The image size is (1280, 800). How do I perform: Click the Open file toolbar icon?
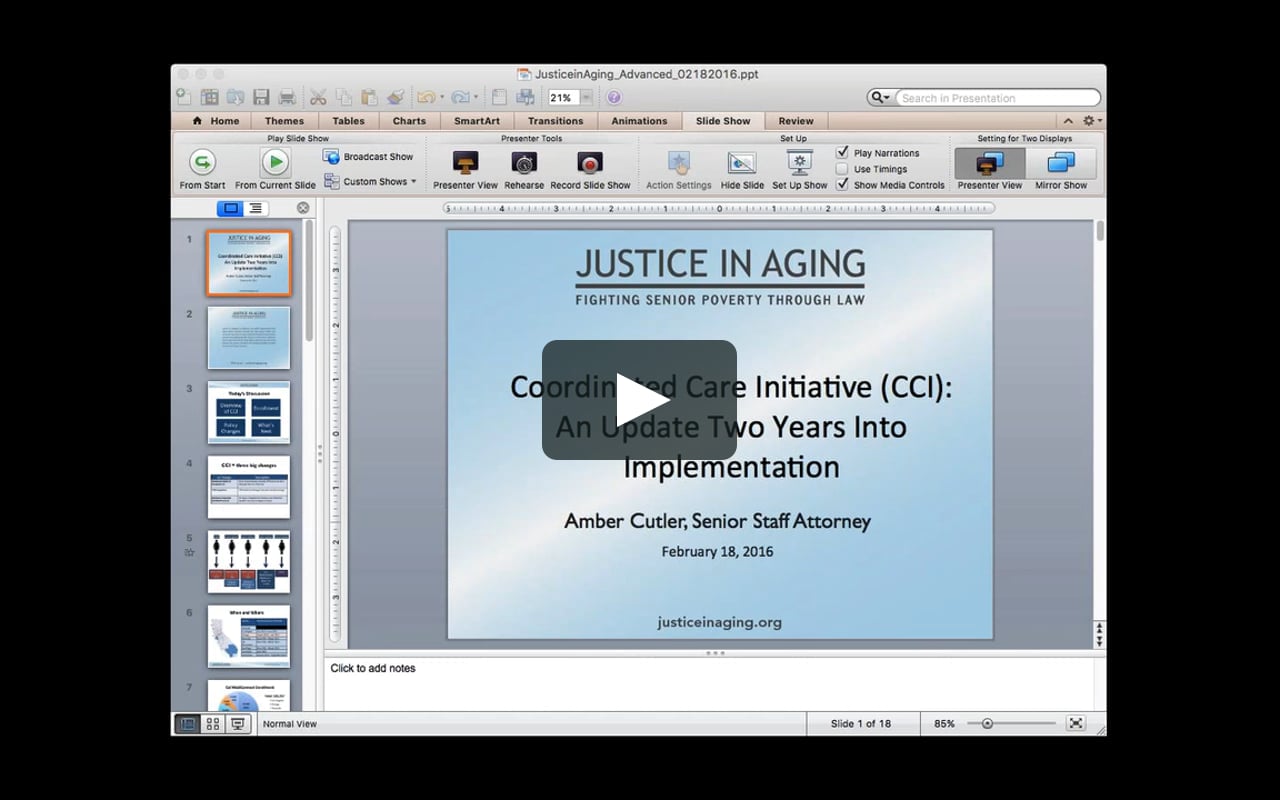(236, 97)
